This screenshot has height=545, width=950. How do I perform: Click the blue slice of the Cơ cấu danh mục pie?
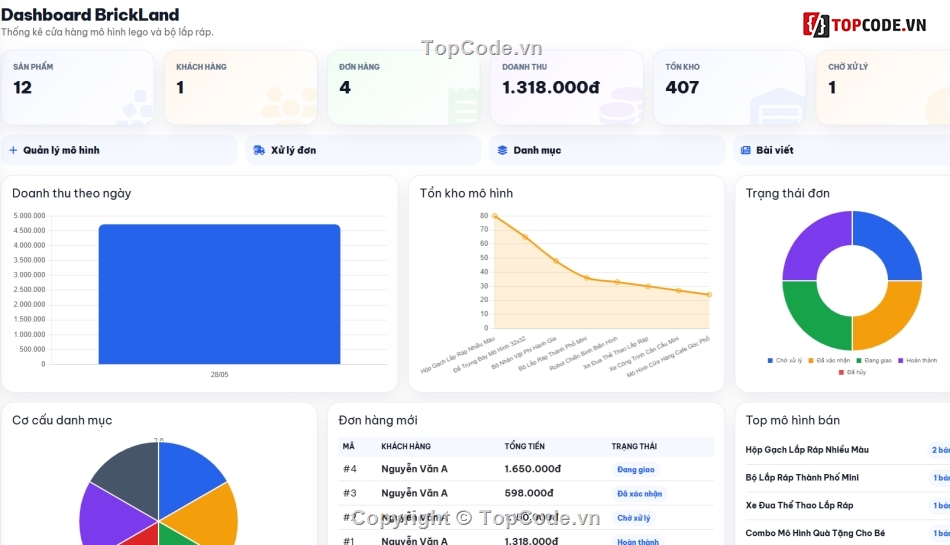pyautogui.click(x=185, y=475)
